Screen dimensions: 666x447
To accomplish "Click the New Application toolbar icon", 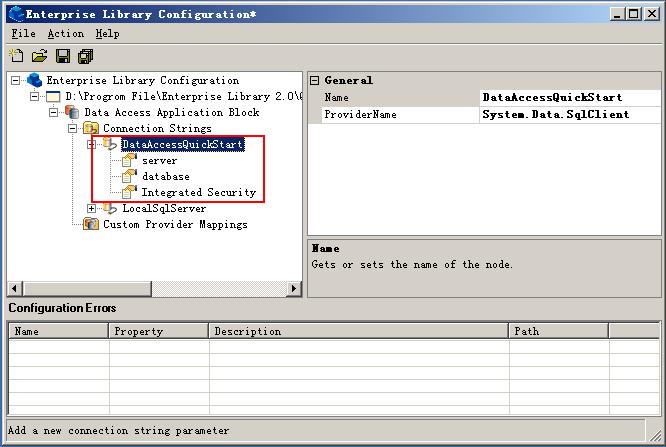I will tap(17, 57).
